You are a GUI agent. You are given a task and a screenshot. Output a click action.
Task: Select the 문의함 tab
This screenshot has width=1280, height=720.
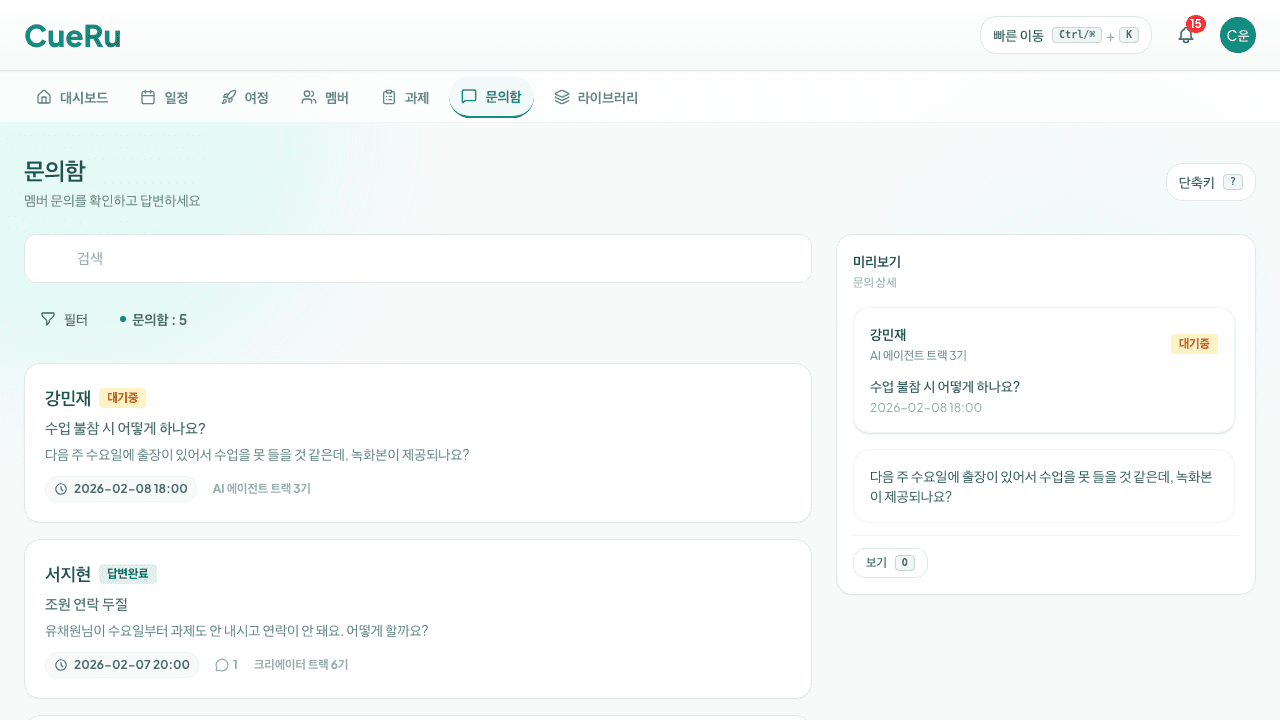click(x=491, y=96)
